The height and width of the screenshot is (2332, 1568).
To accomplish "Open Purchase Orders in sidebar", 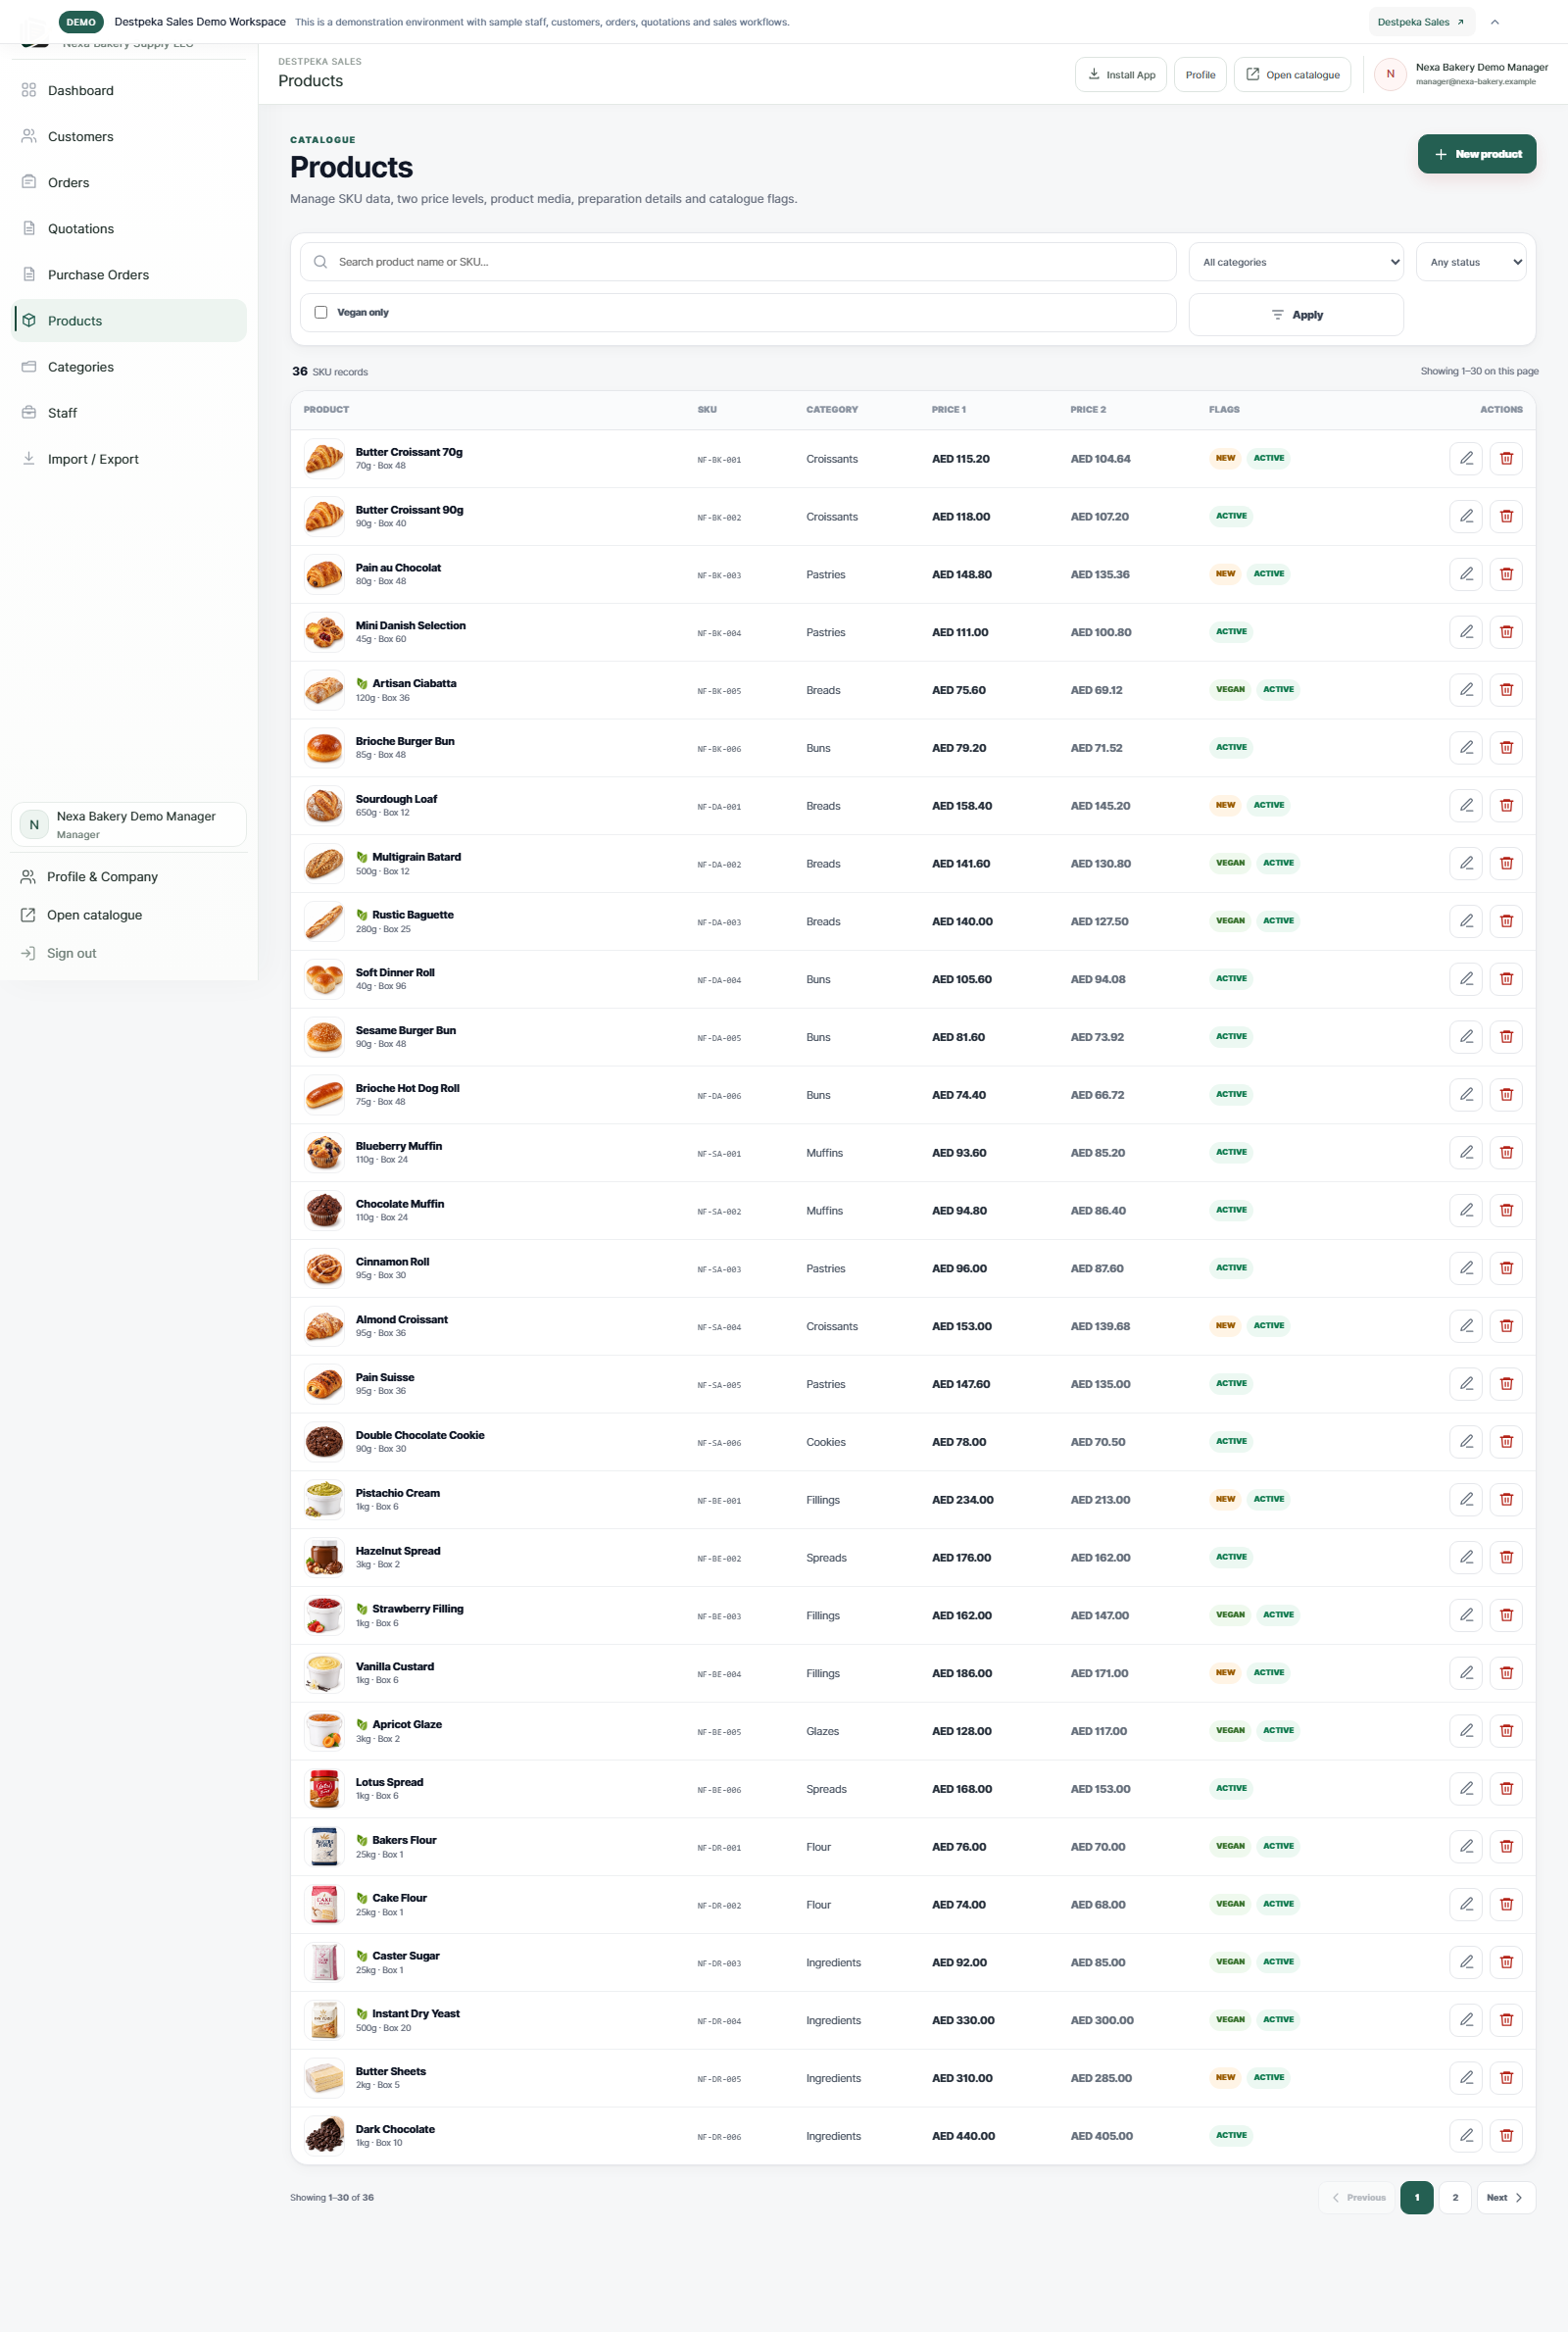I will coord(128,274).
